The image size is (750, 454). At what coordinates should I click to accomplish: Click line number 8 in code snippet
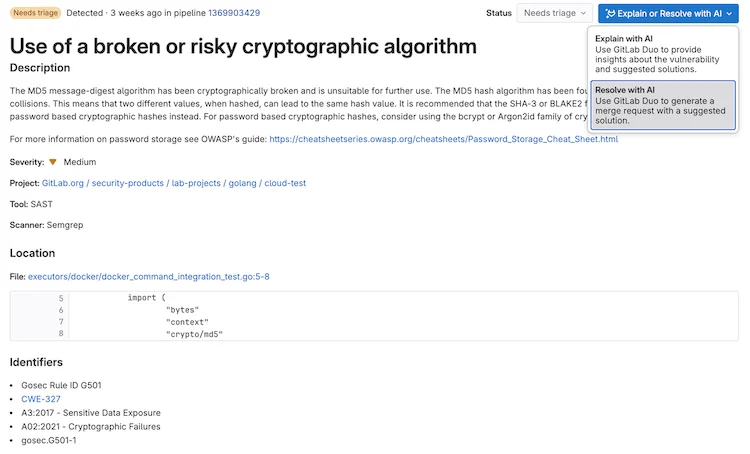[61, 334]
